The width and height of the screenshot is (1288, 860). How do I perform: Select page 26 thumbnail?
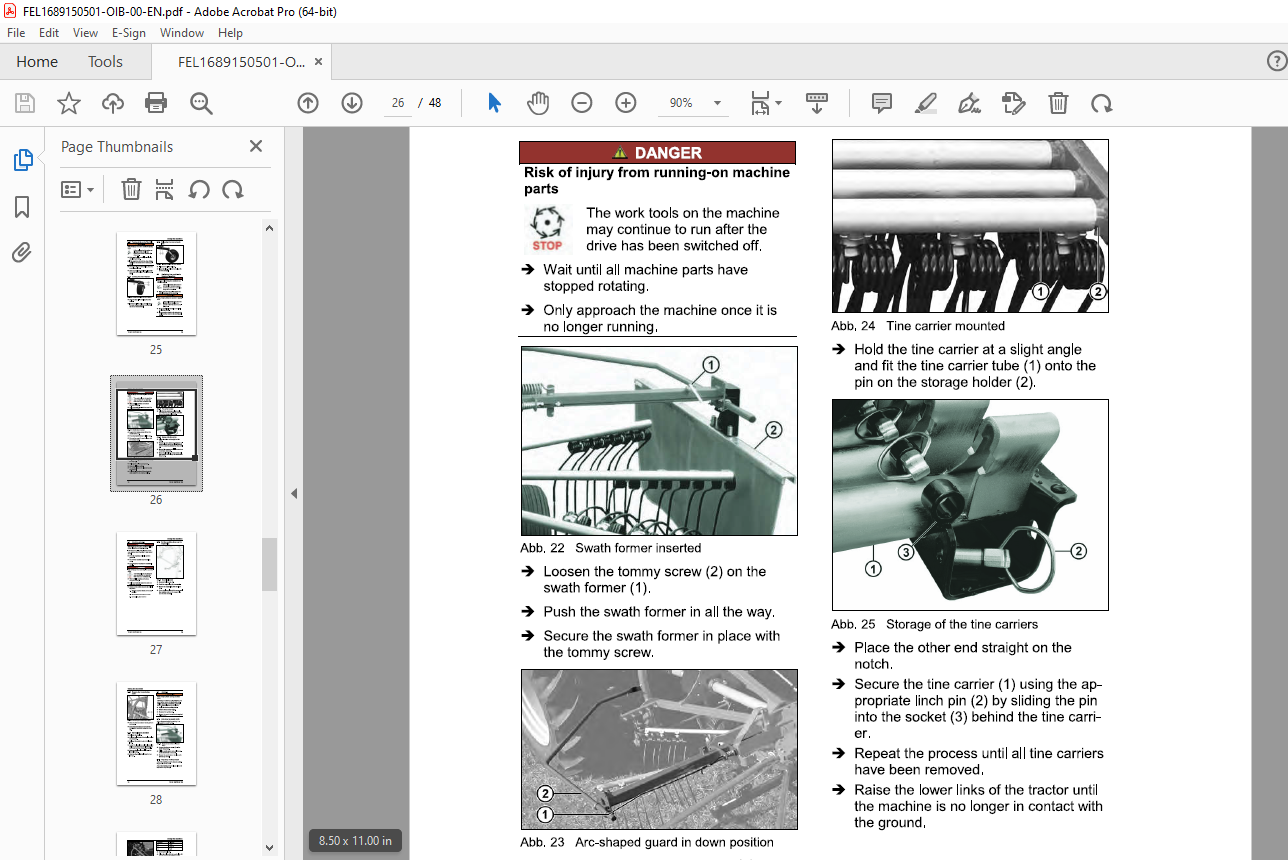(x=156, y=433)
